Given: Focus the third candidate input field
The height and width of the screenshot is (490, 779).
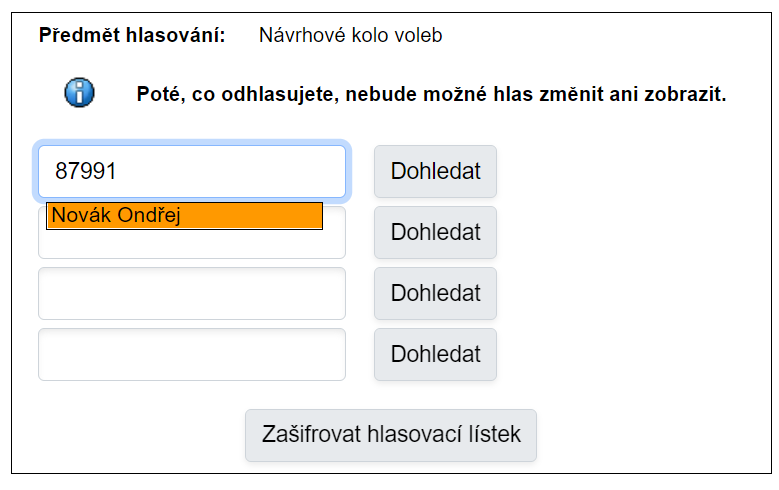Looking at the screenshot, I should tap(191, 294).
